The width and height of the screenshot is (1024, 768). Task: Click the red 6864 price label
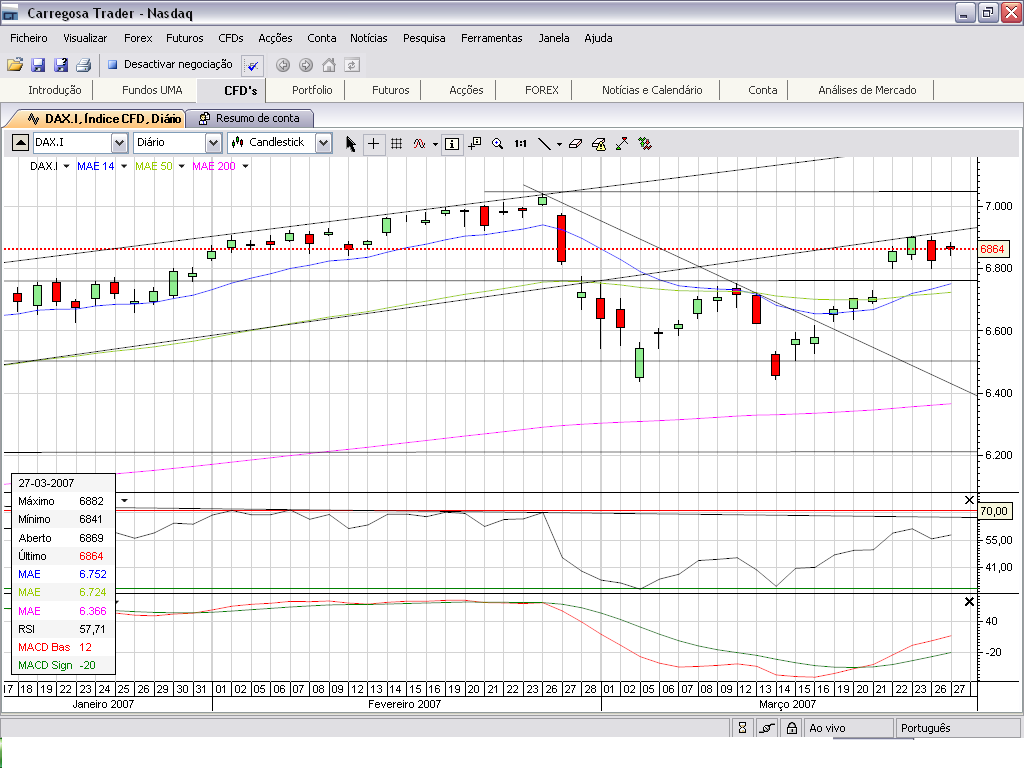pos(992,249)
